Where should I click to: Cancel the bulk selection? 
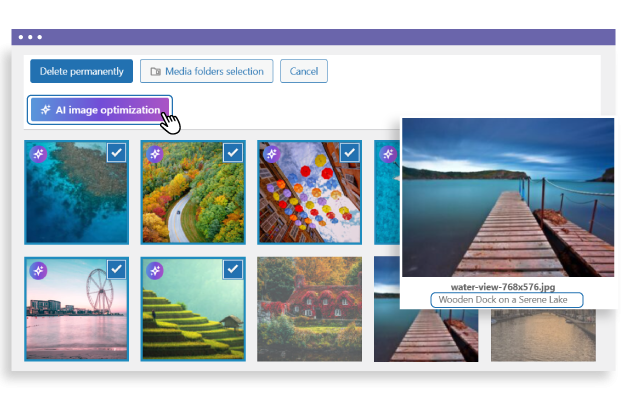(x=304, y=71)
